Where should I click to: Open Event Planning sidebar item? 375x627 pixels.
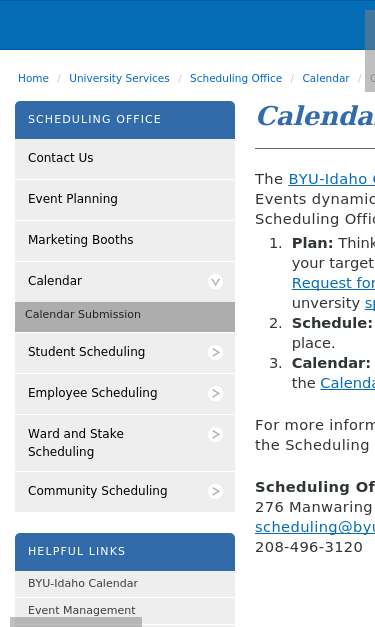[x=125, y=200]
